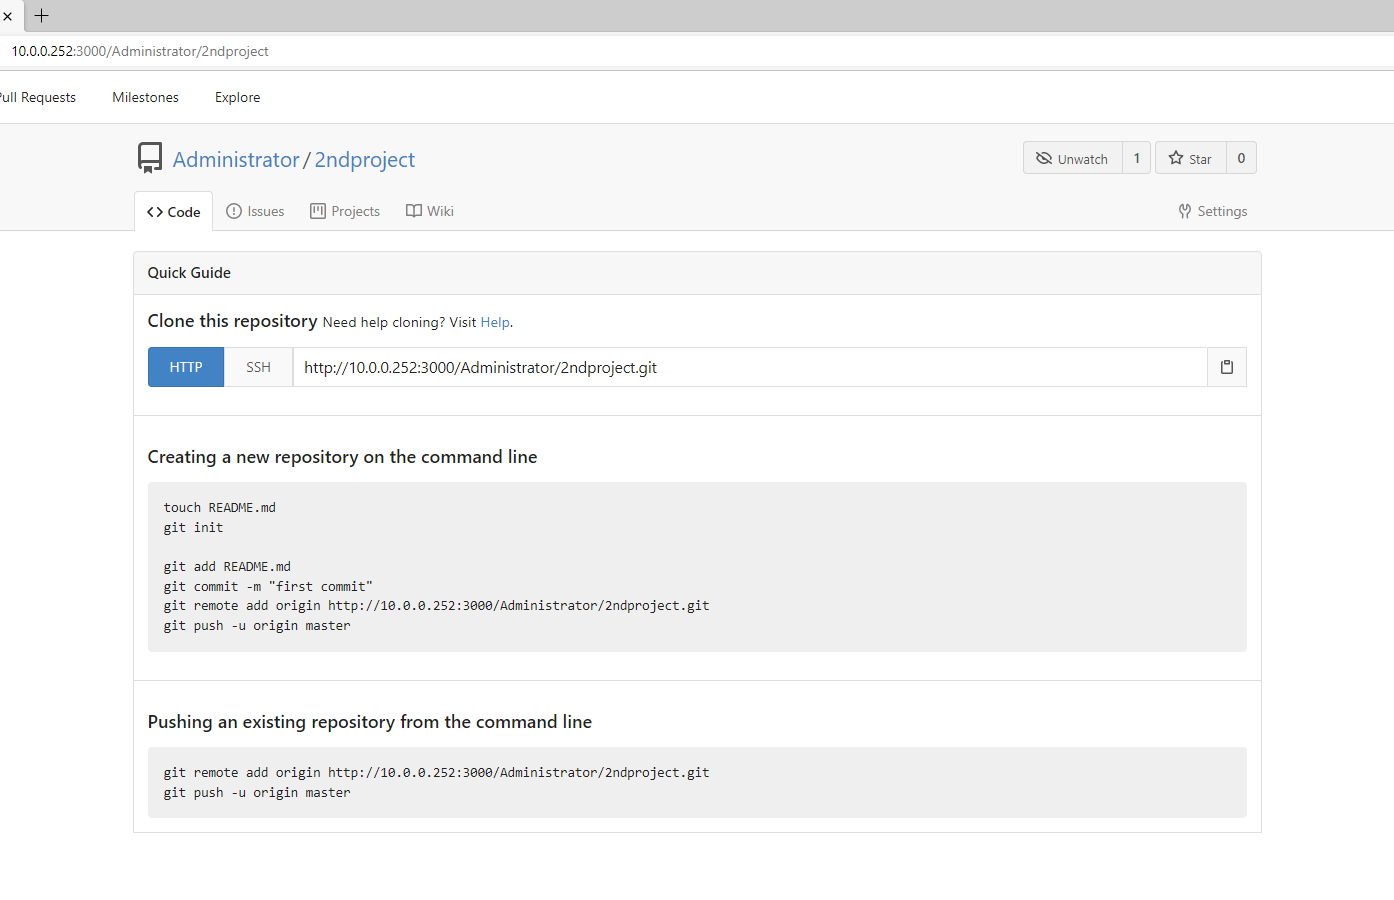
Task: Click the copy clone URL clipboard icon
Action: click(1227, 367)
